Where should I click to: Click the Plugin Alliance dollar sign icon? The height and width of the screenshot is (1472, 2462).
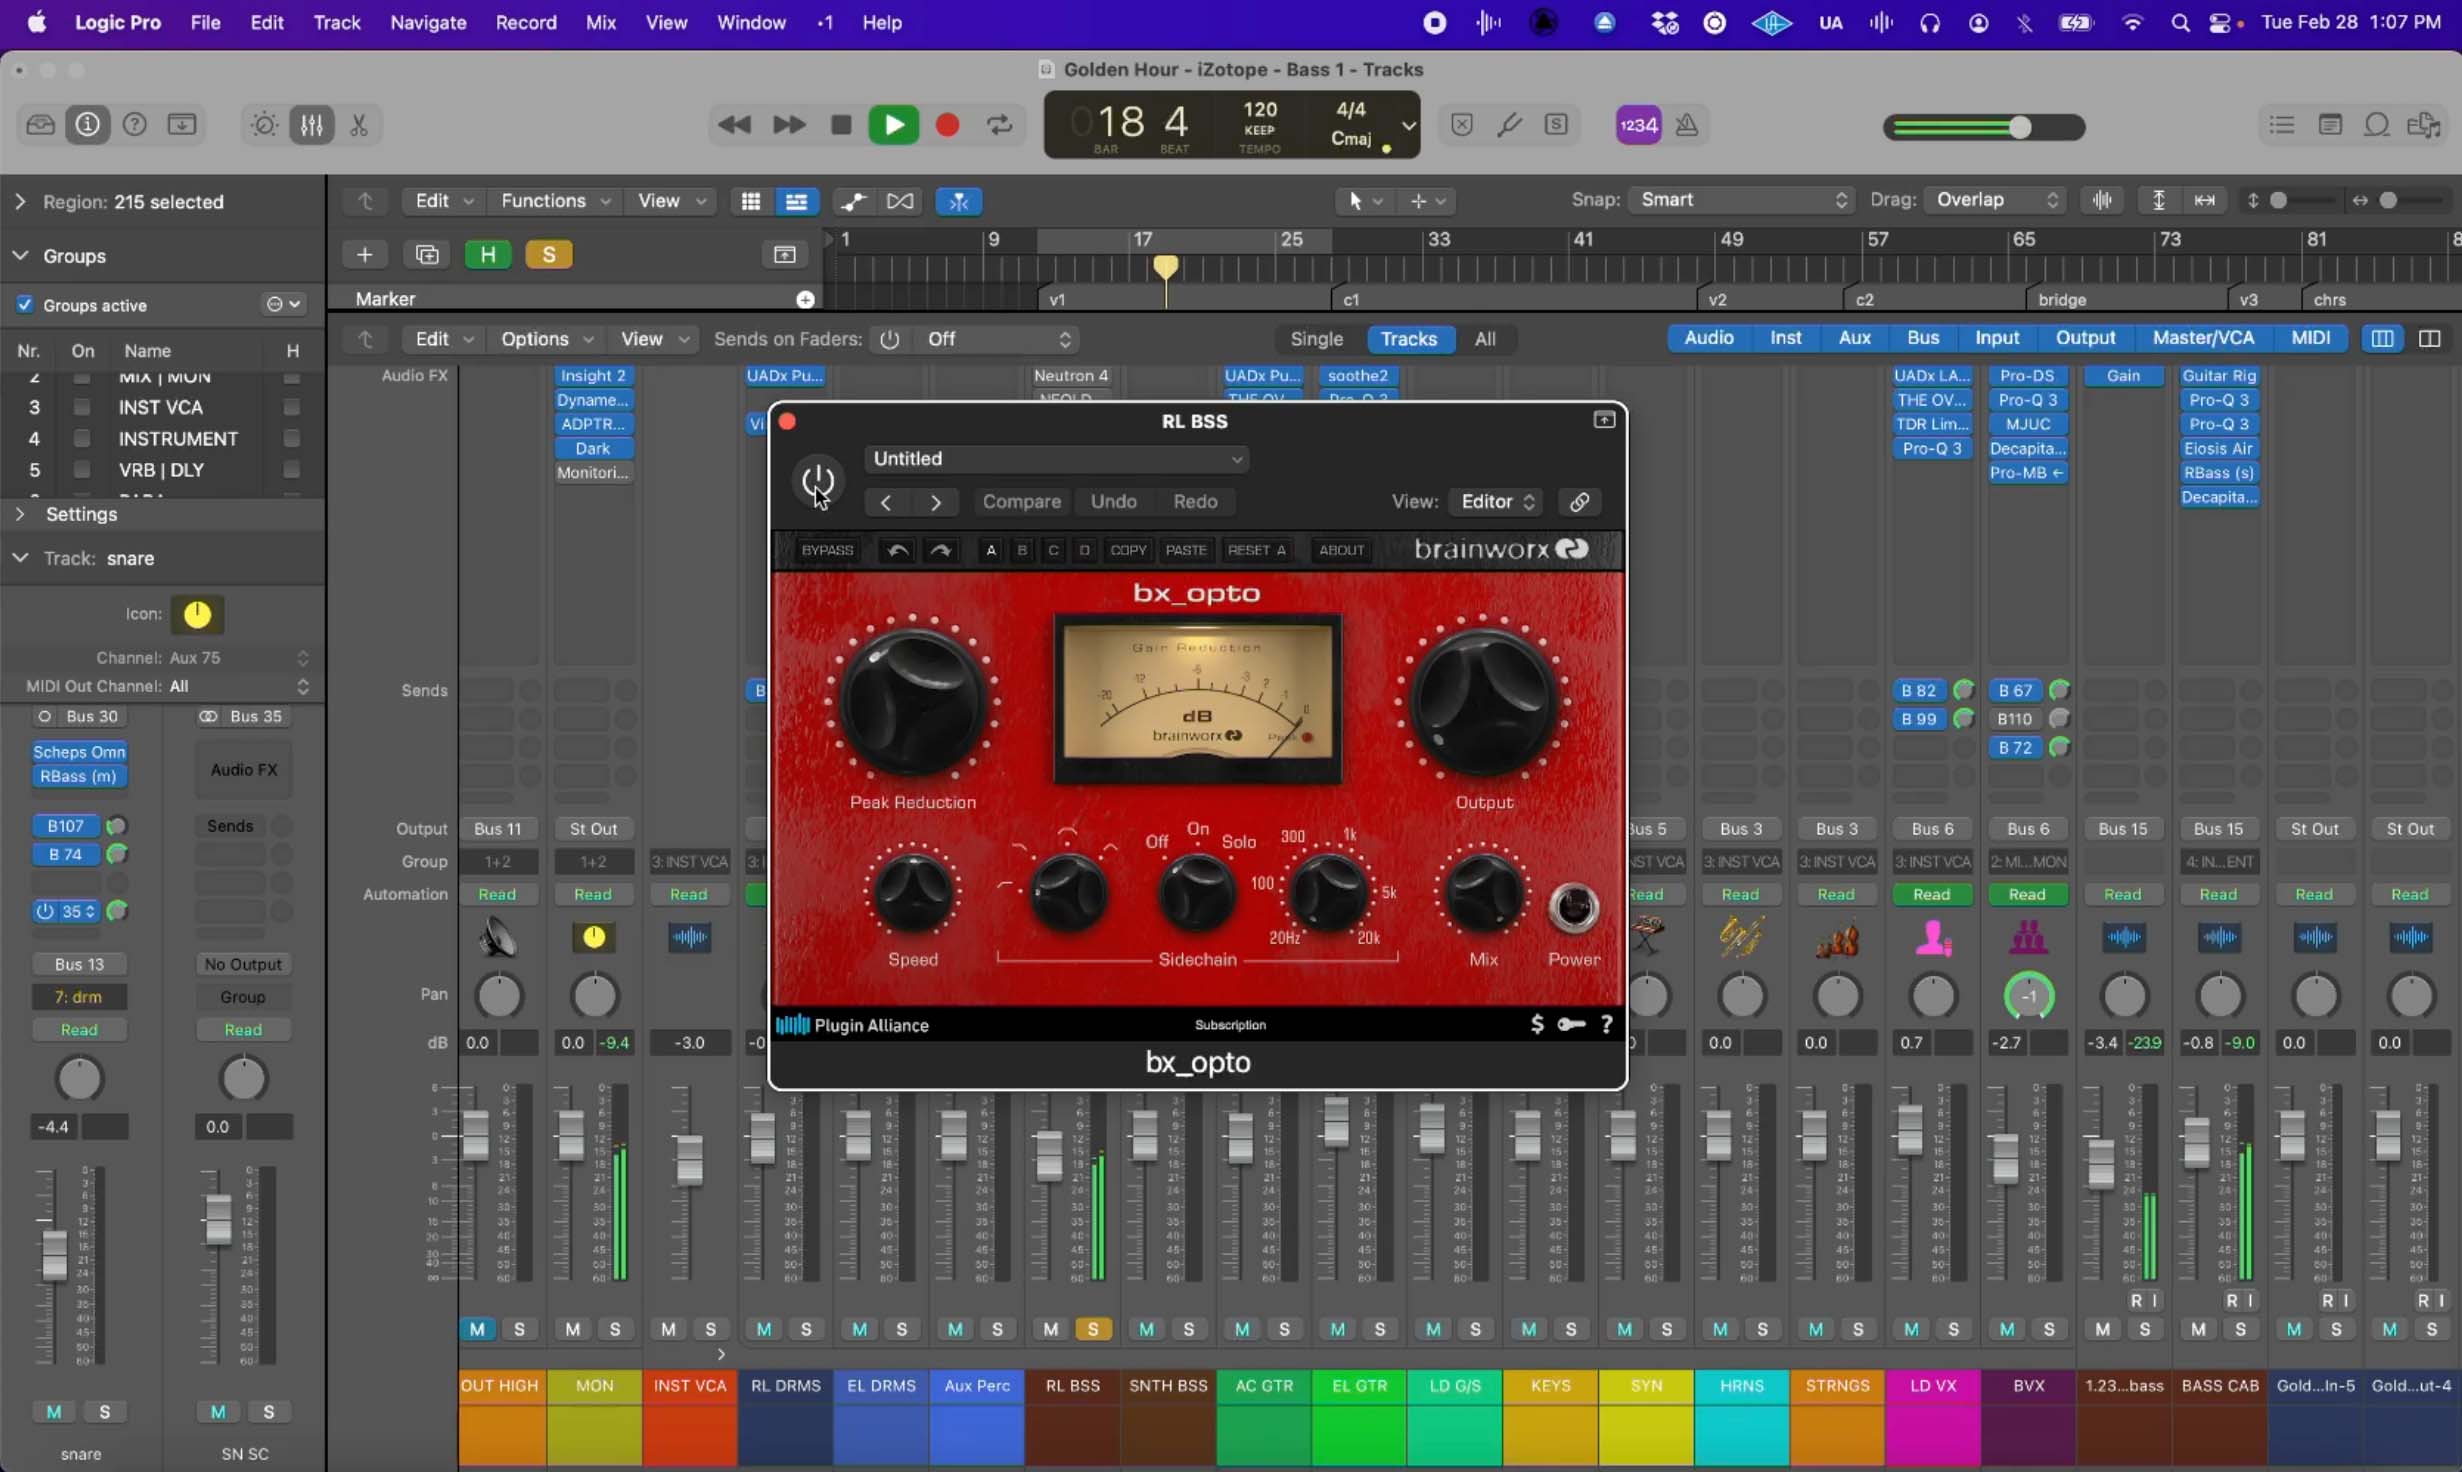click(x=1537, y=1024)
